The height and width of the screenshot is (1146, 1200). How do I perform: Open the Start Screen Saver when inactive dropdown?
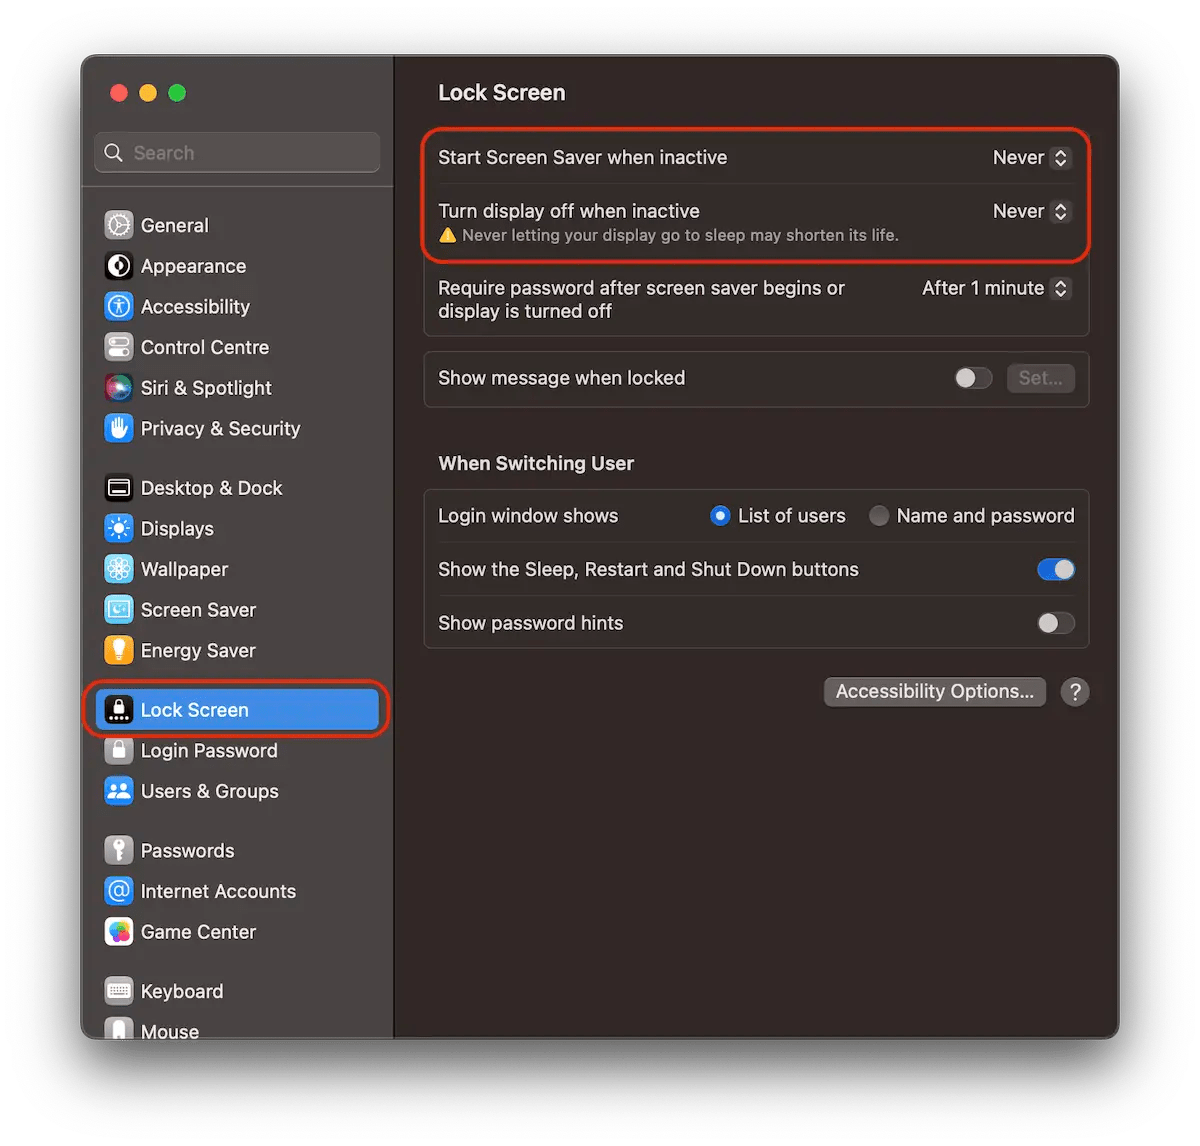click(1030, 157)
